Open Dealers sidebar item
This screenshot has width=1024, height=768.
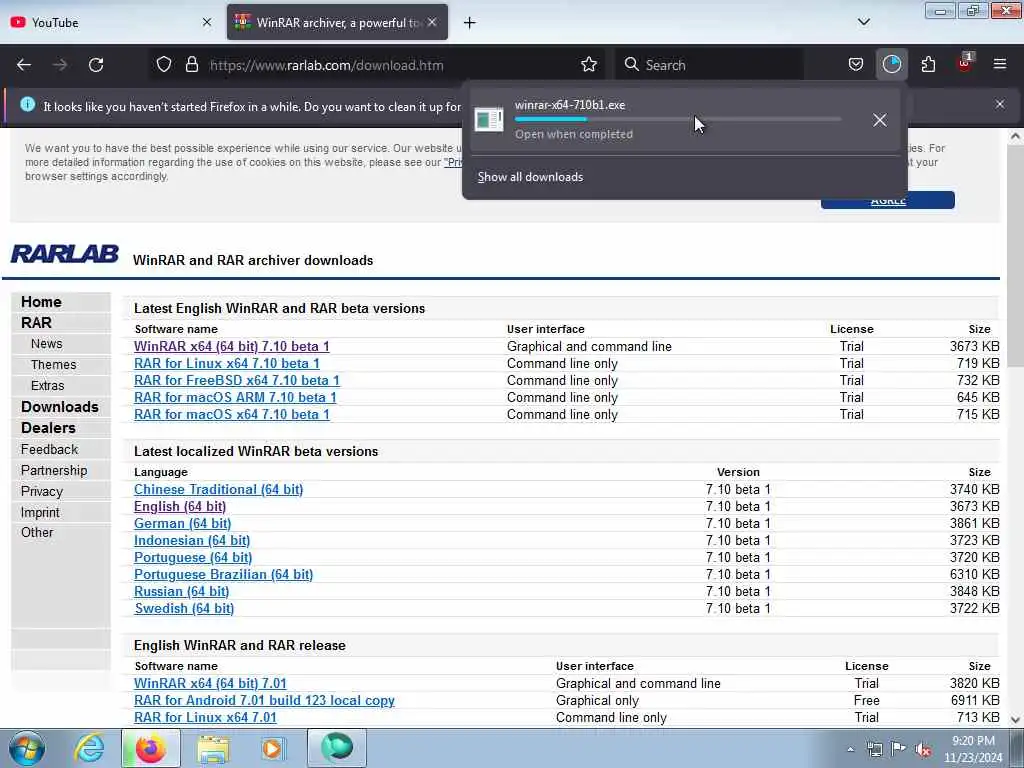48,428
